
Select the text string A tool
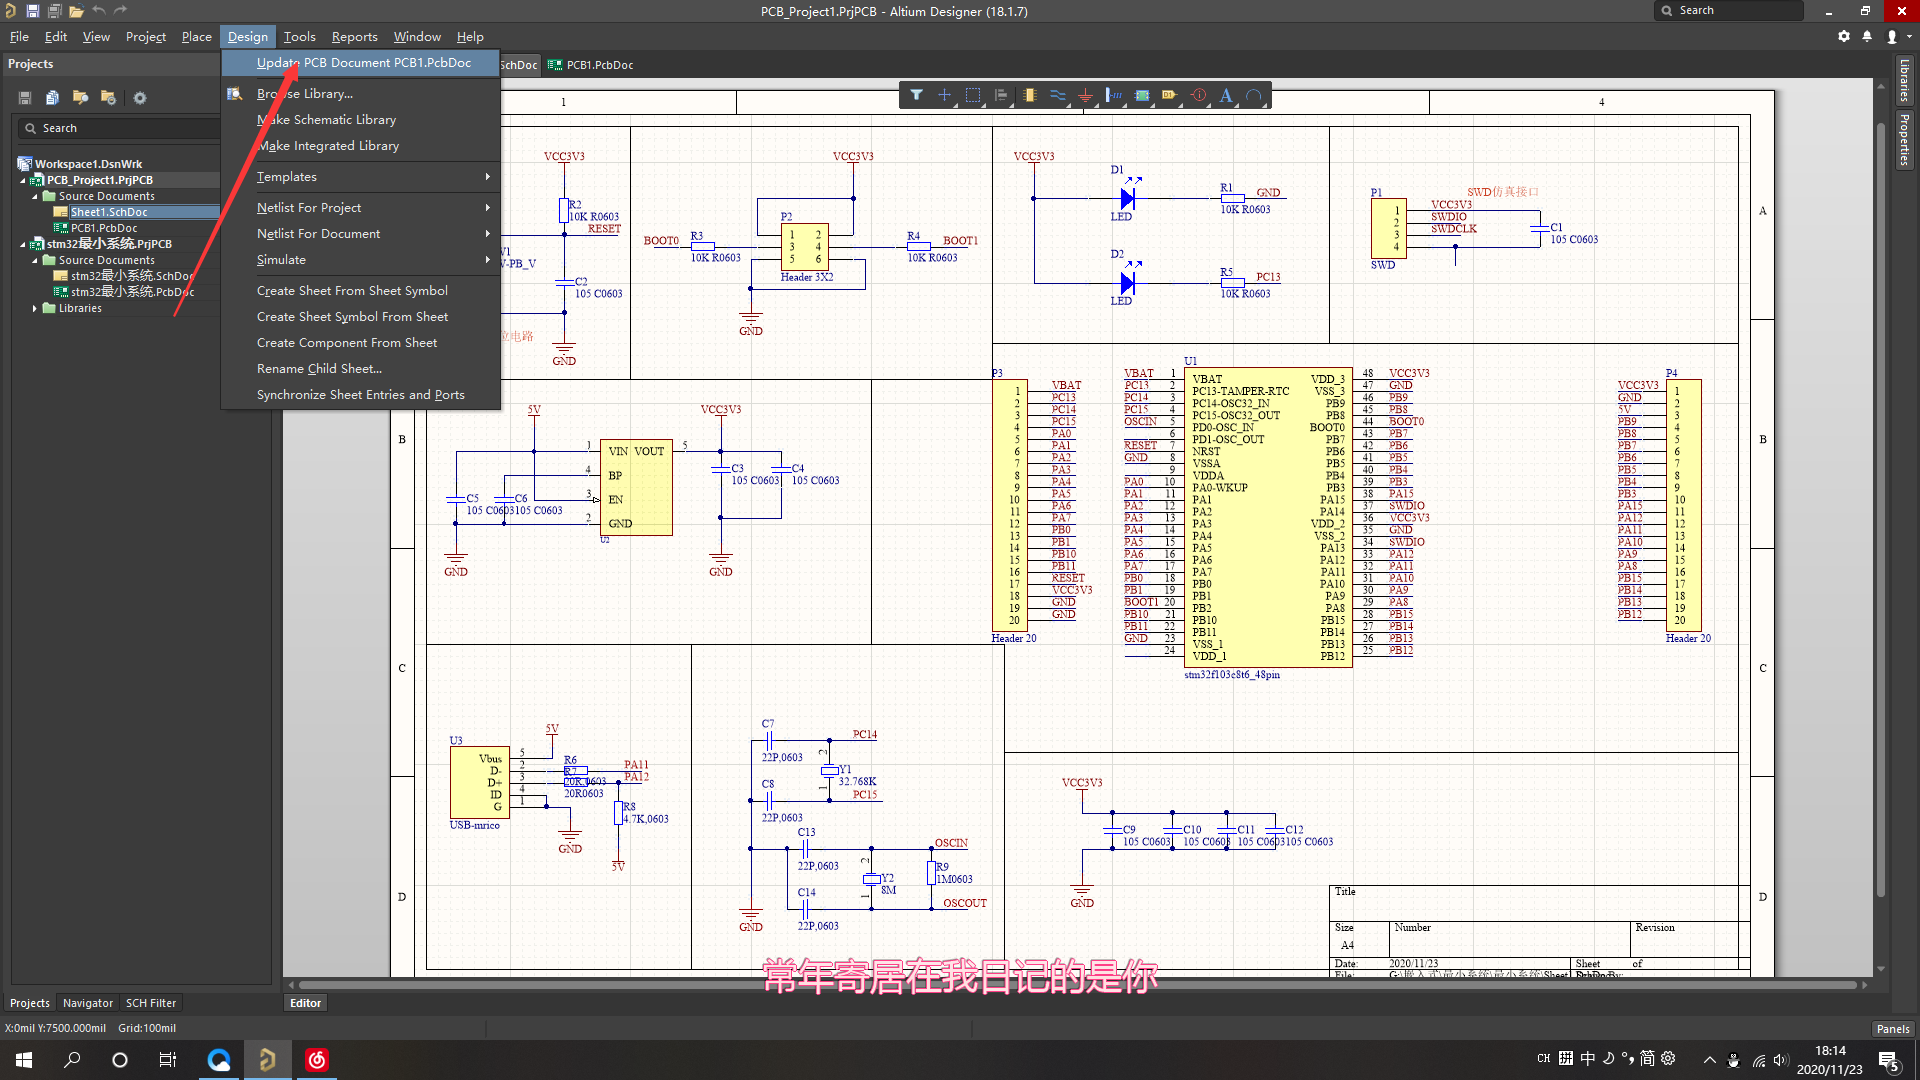pos(1226,95)
